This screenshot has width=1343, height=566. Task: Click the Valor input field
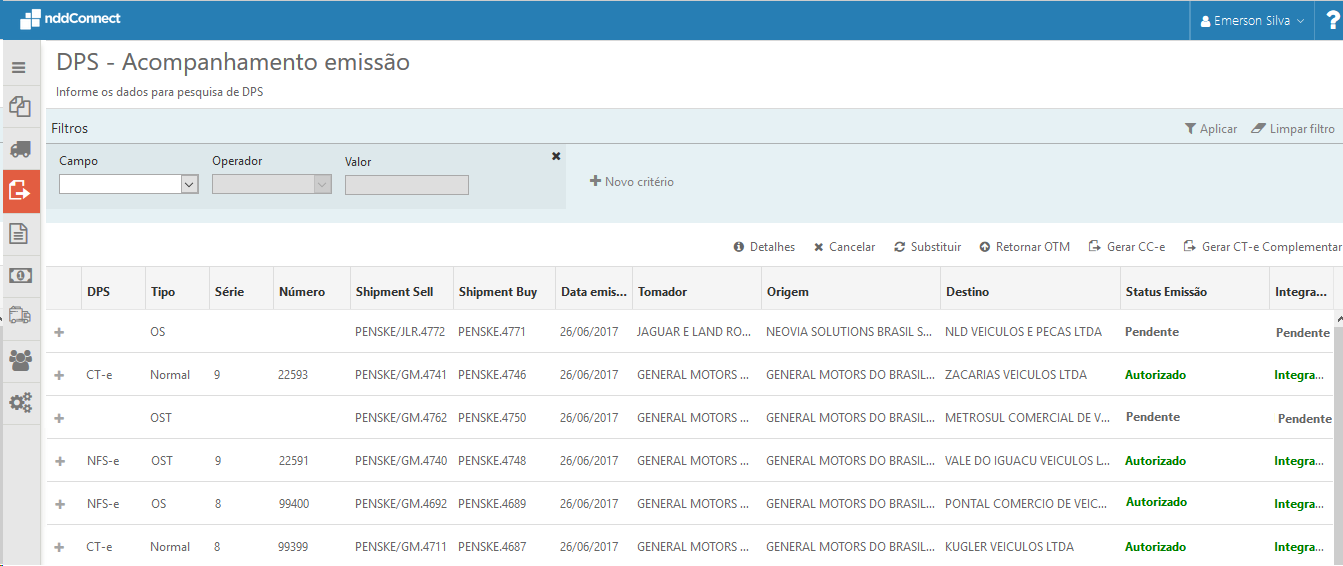coord(406,185)
